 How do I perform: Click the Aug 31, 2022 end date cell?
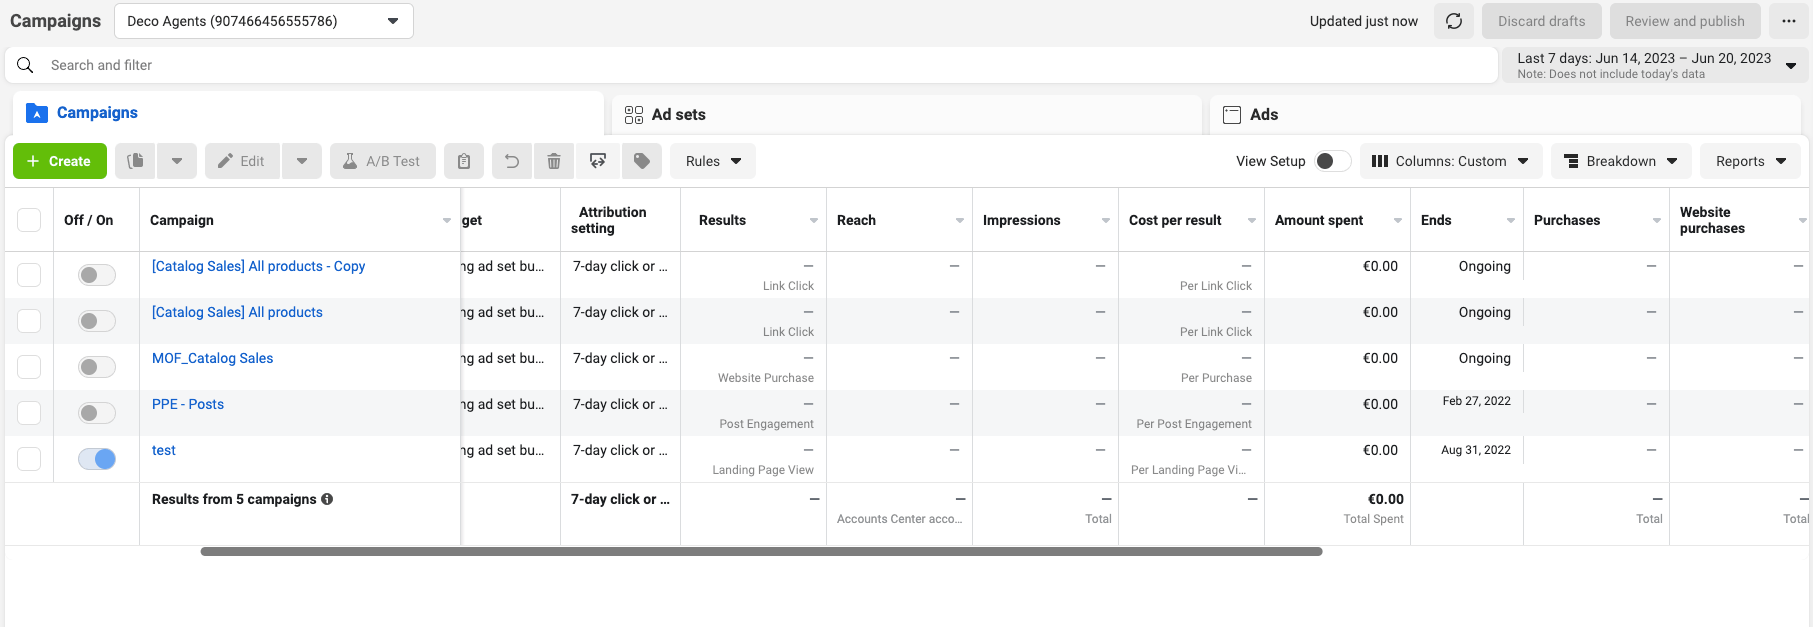coord(1476,450)
